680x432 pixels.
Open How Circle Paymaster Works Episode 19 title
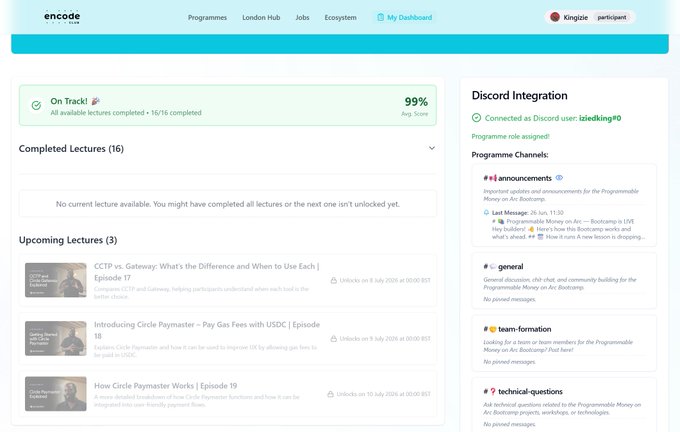[166, 386]
